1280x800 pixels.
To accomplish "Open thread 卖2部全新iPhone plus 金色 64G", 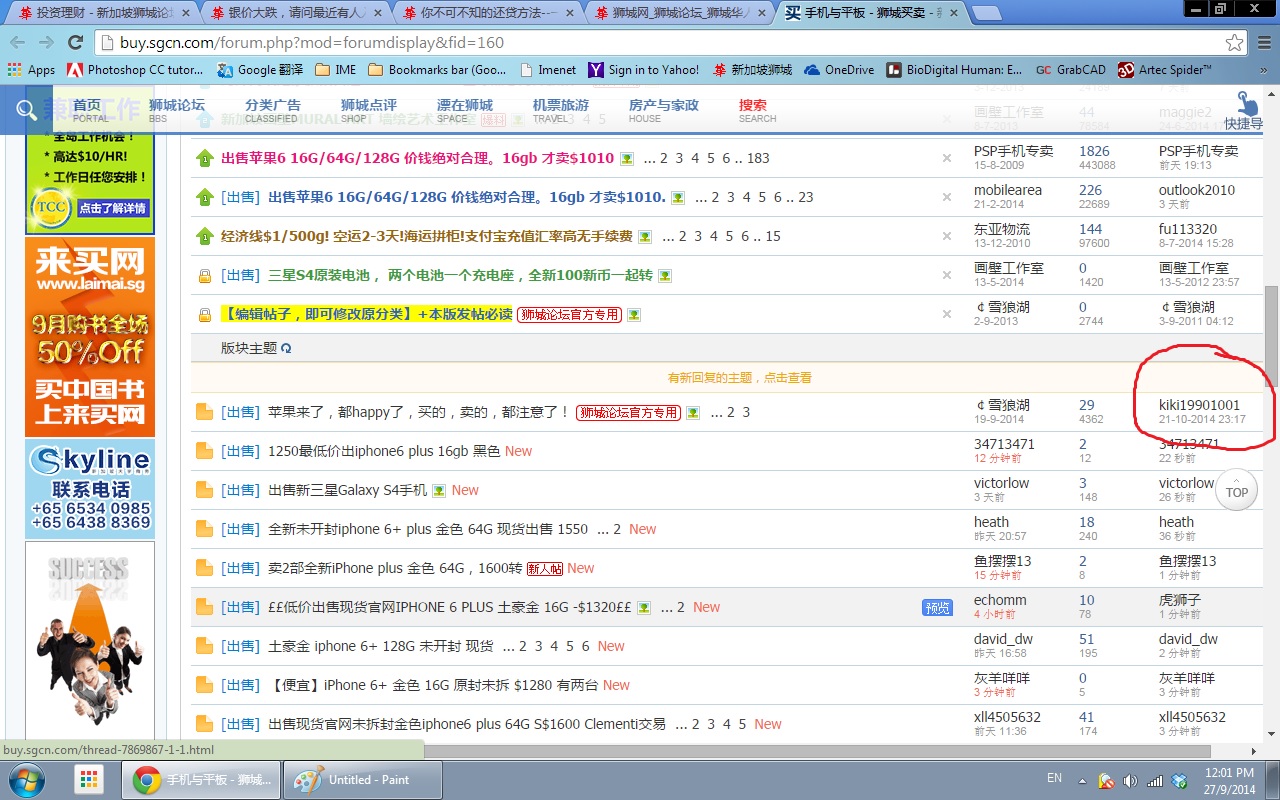I will click(395, 568).
